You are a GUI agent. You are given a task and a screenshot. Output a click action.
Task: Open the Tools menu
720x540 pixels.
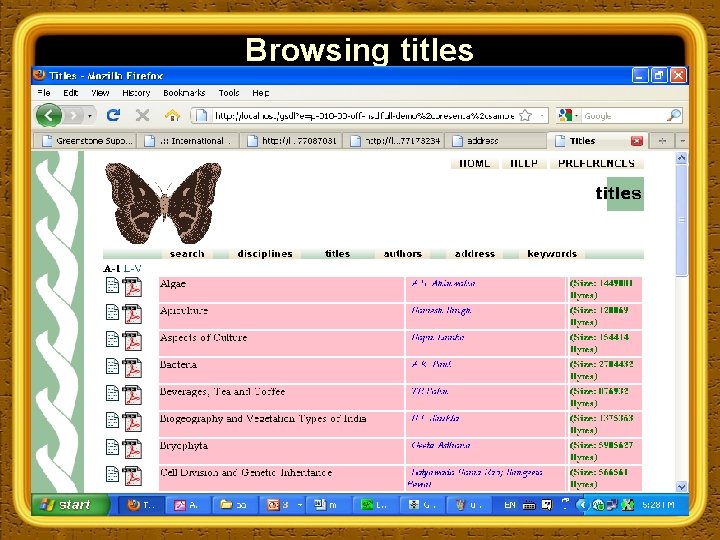tap(229, 93)
